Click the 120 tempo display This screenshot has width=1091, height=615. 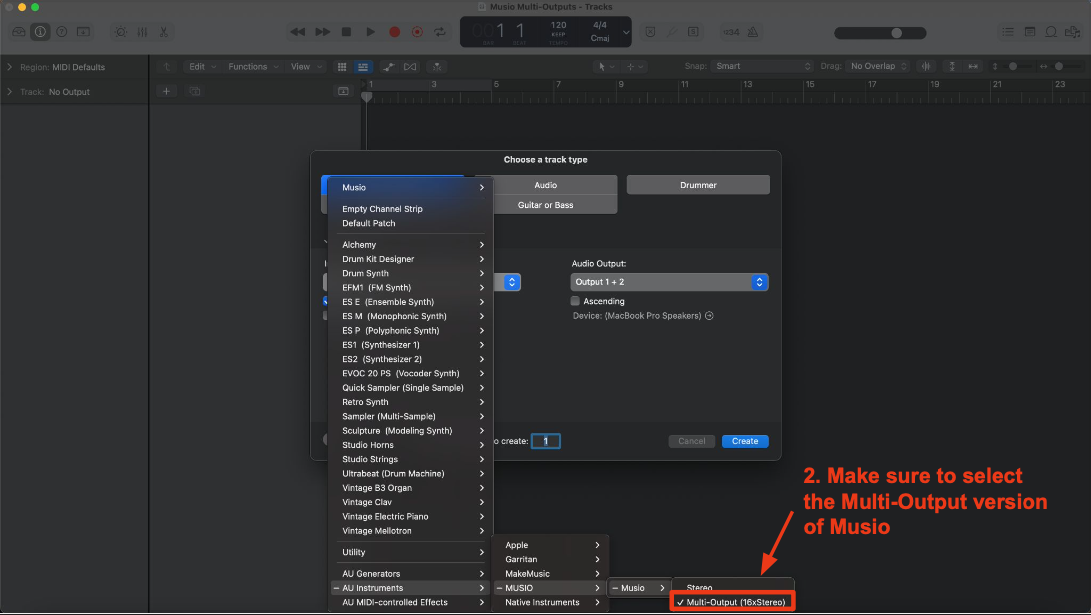559,26
